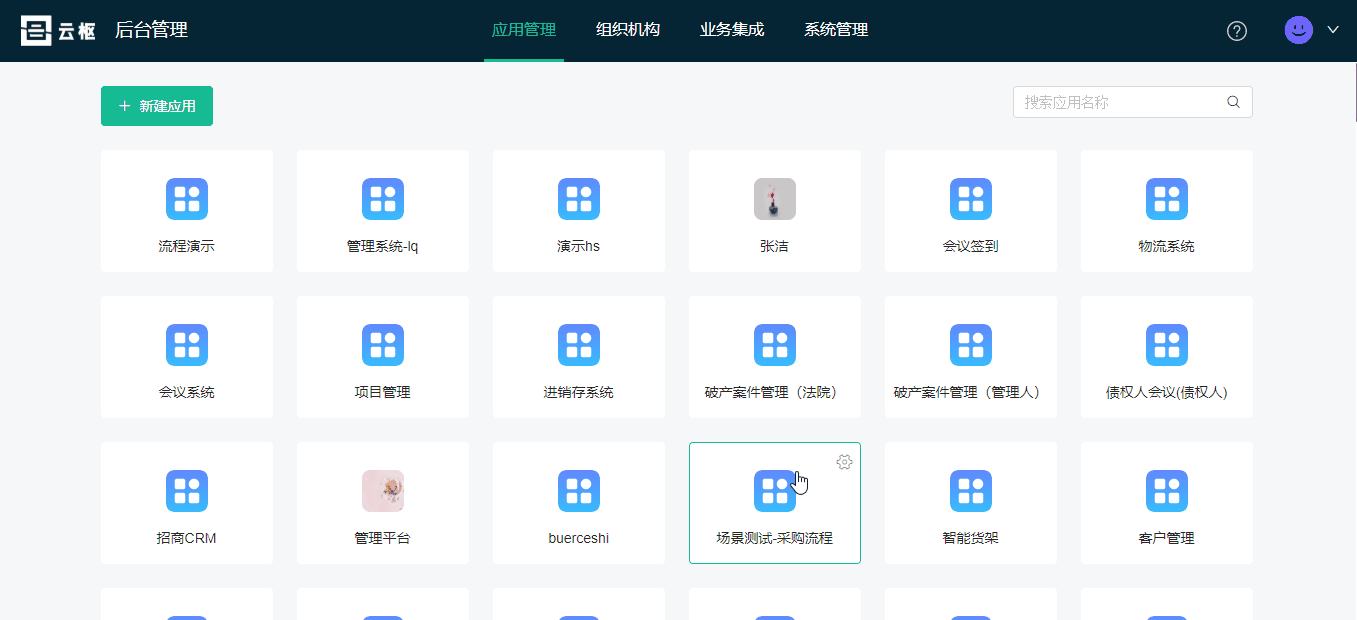Click the 客户管理 label text
Image resolution: width=1357 pixels, height=620 pixels.
(1167, 538)
